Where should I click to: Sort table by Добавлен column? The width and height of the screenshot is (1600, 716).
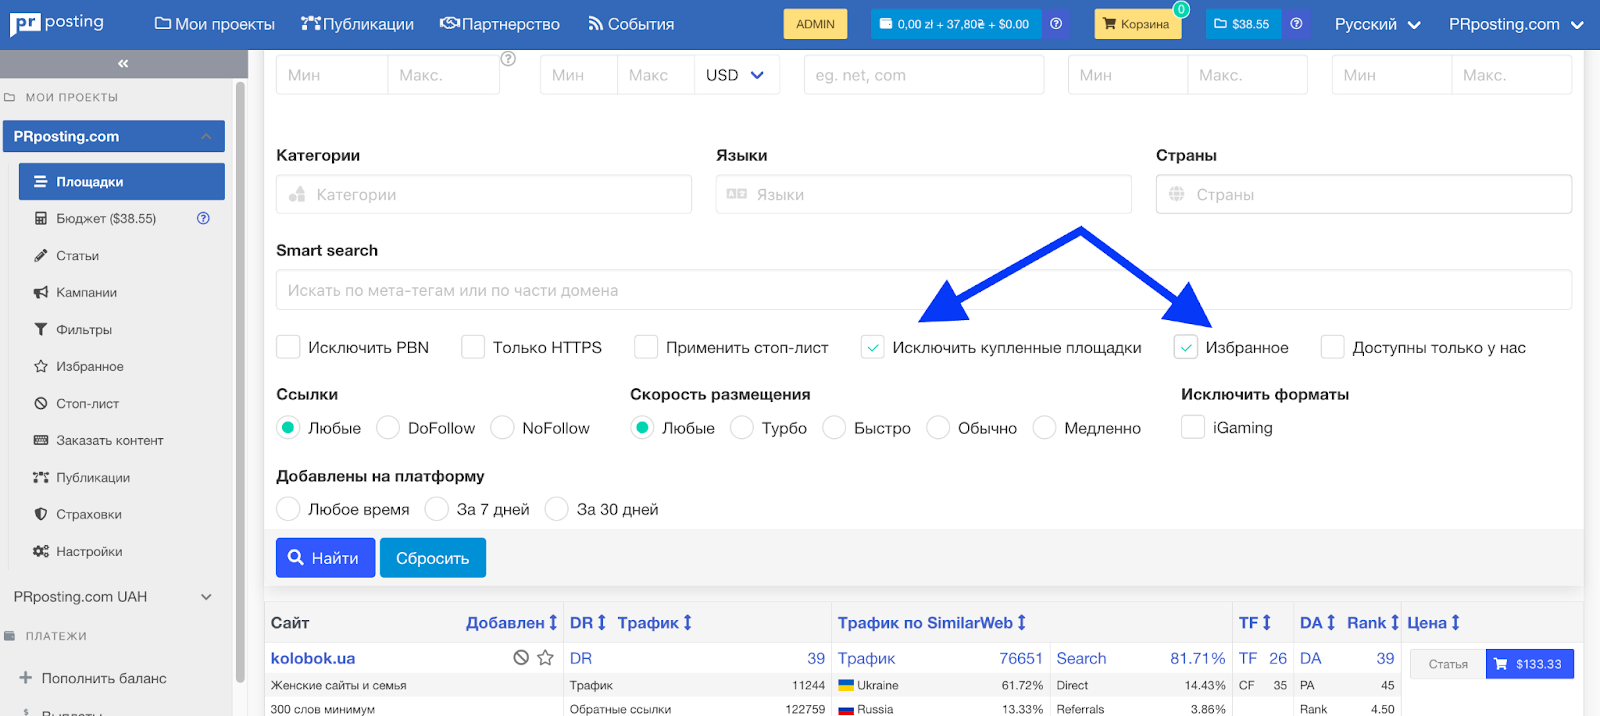point(511,622)
